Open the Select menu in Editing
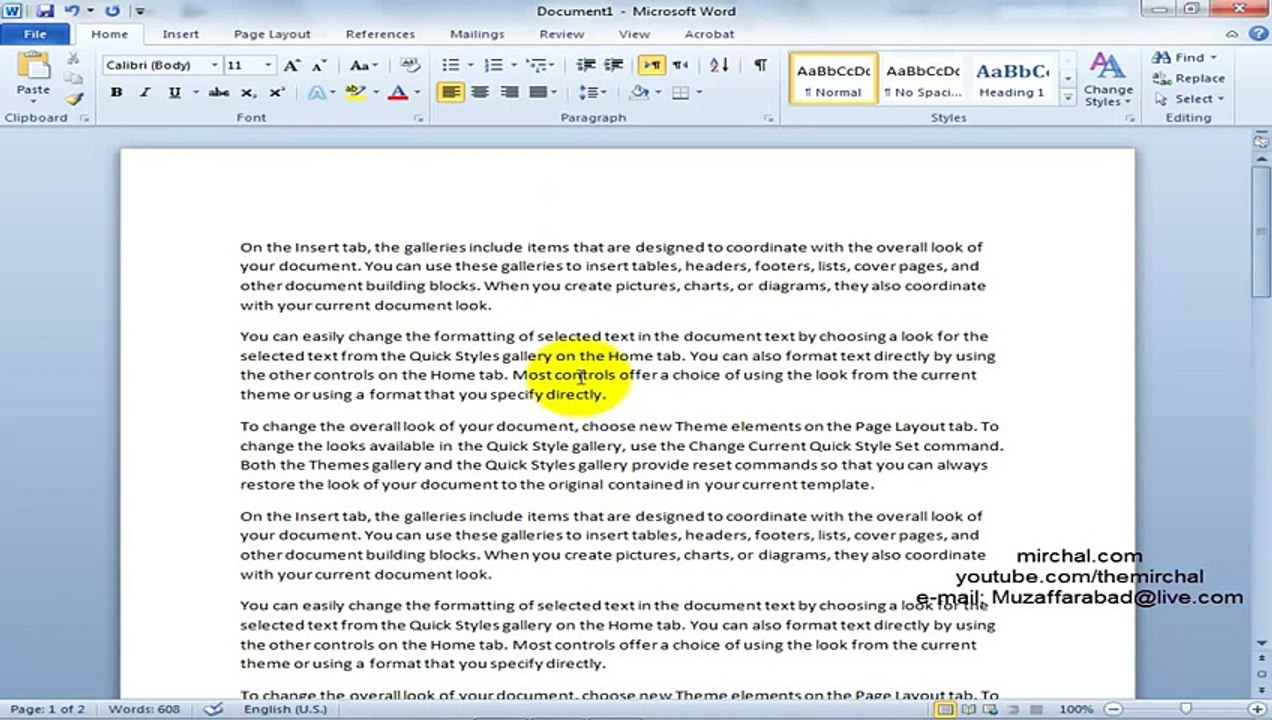This screenshot has height=720, width=1272. [x=1190, y=98]
